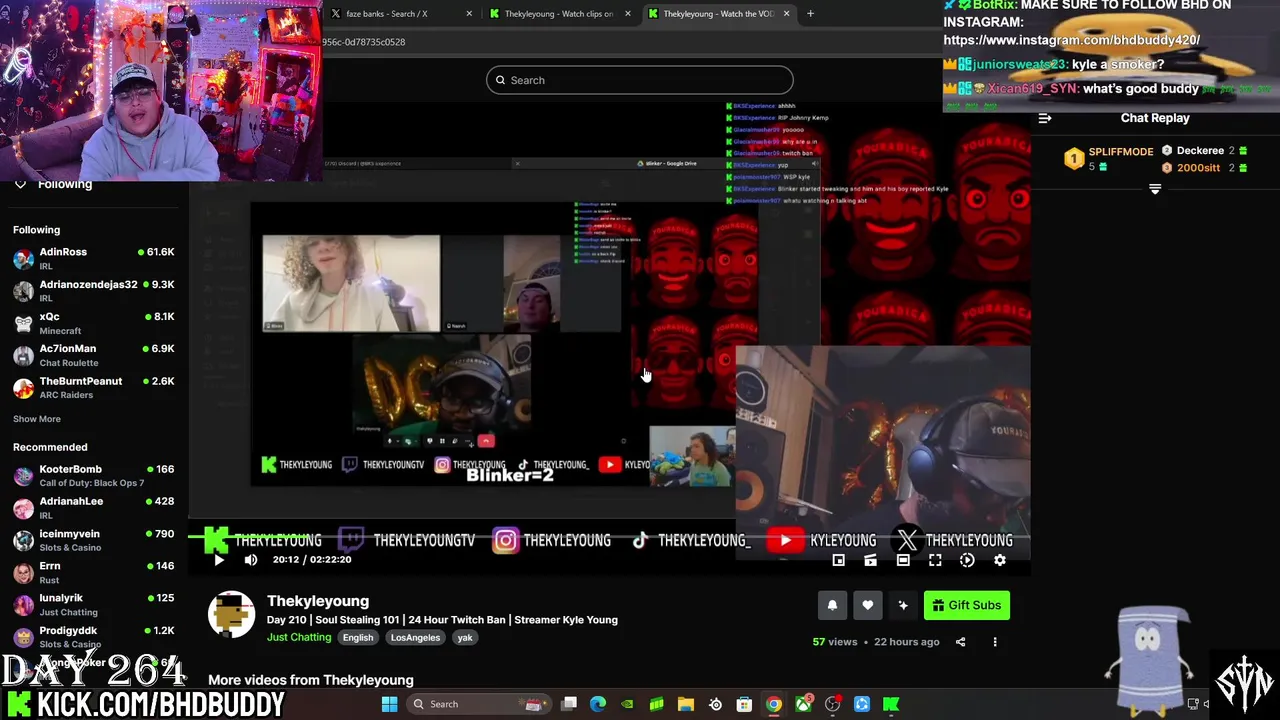The width and height of the screenshot is (1280, 720).
Task: Collapse the Chat Replay panel
Action: point(1045,118)
